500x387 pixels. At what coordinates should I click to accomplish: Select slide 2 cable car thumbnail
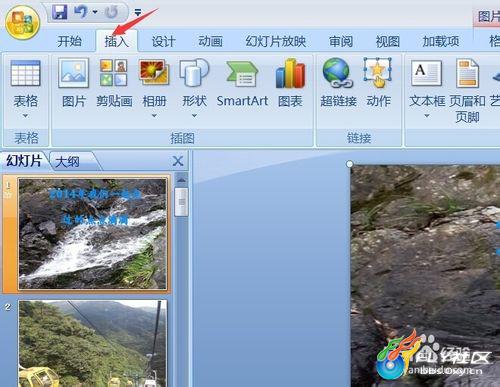tap(93, 343)
